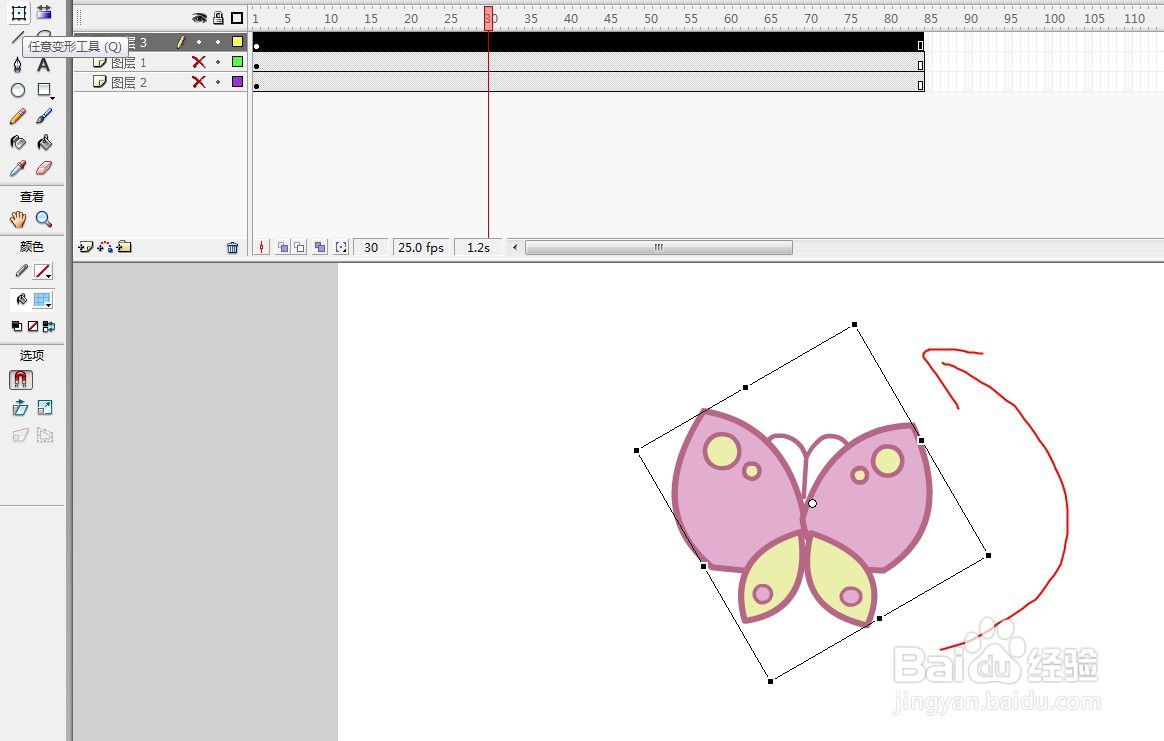Screen dimensions: 1164x741
Task: Toggle visibility of all layers (eye)
Action: coord(199,18)
